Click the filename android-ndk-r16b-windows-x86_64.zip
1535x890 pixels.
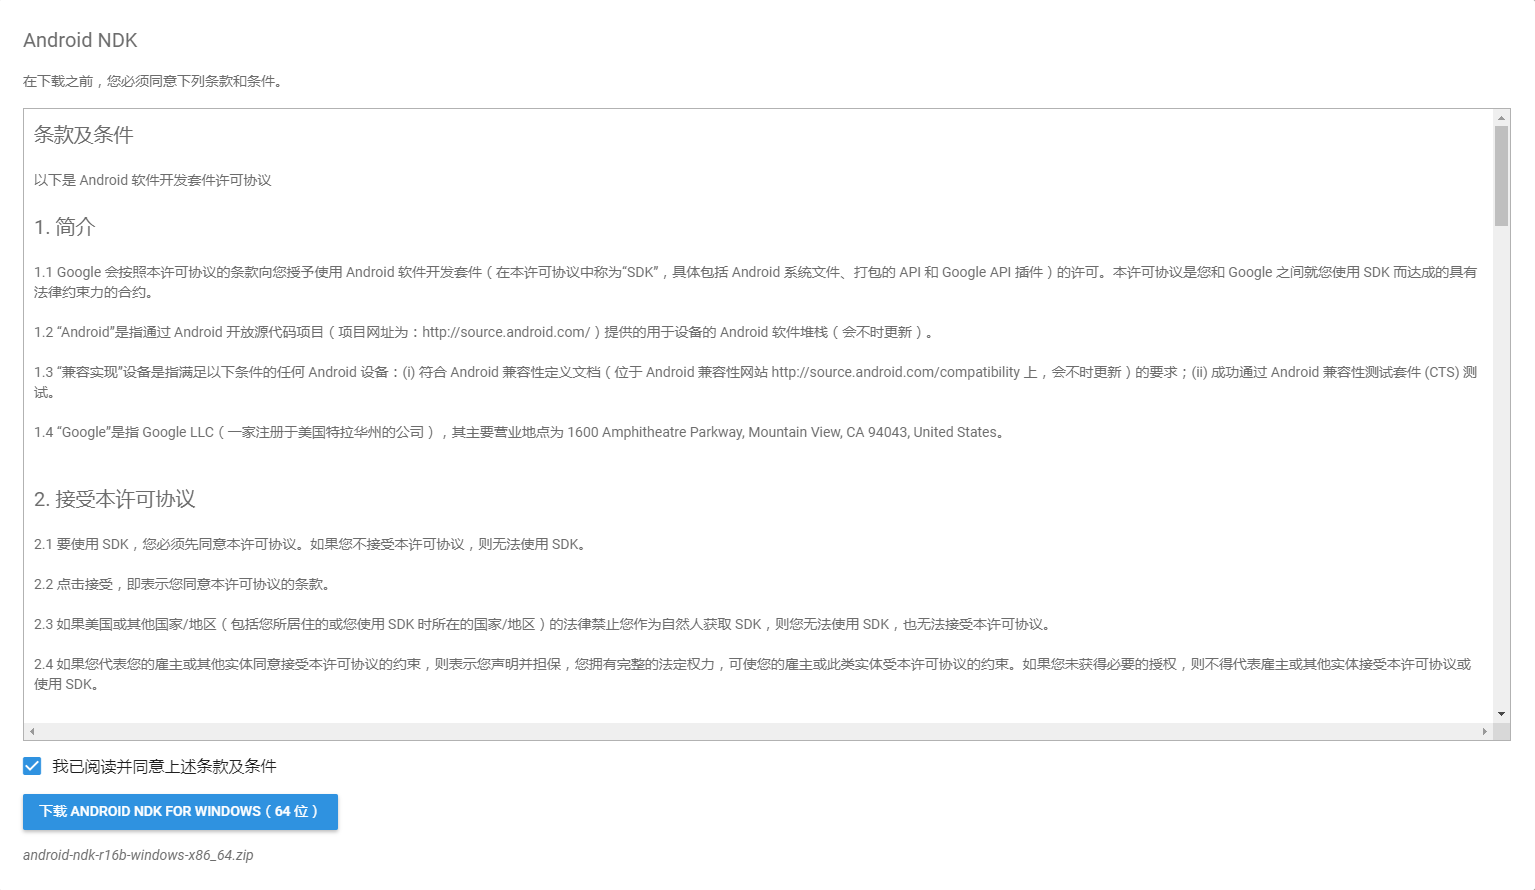click(138, 855)
